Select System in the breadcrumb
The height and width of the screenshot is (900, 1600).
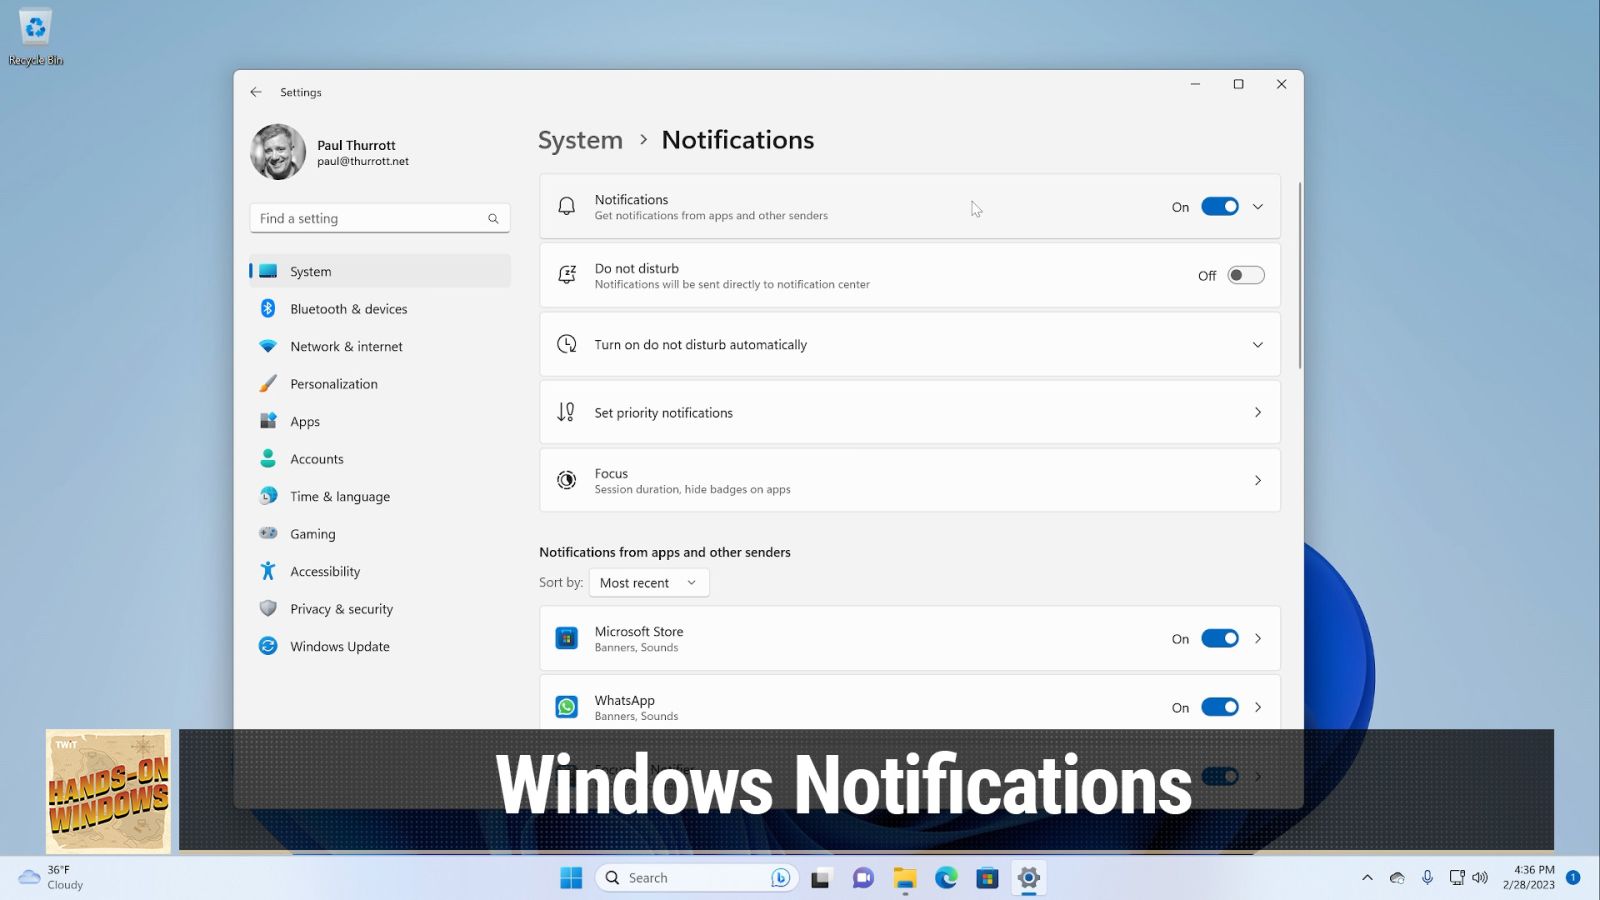(x=580, y=140)
